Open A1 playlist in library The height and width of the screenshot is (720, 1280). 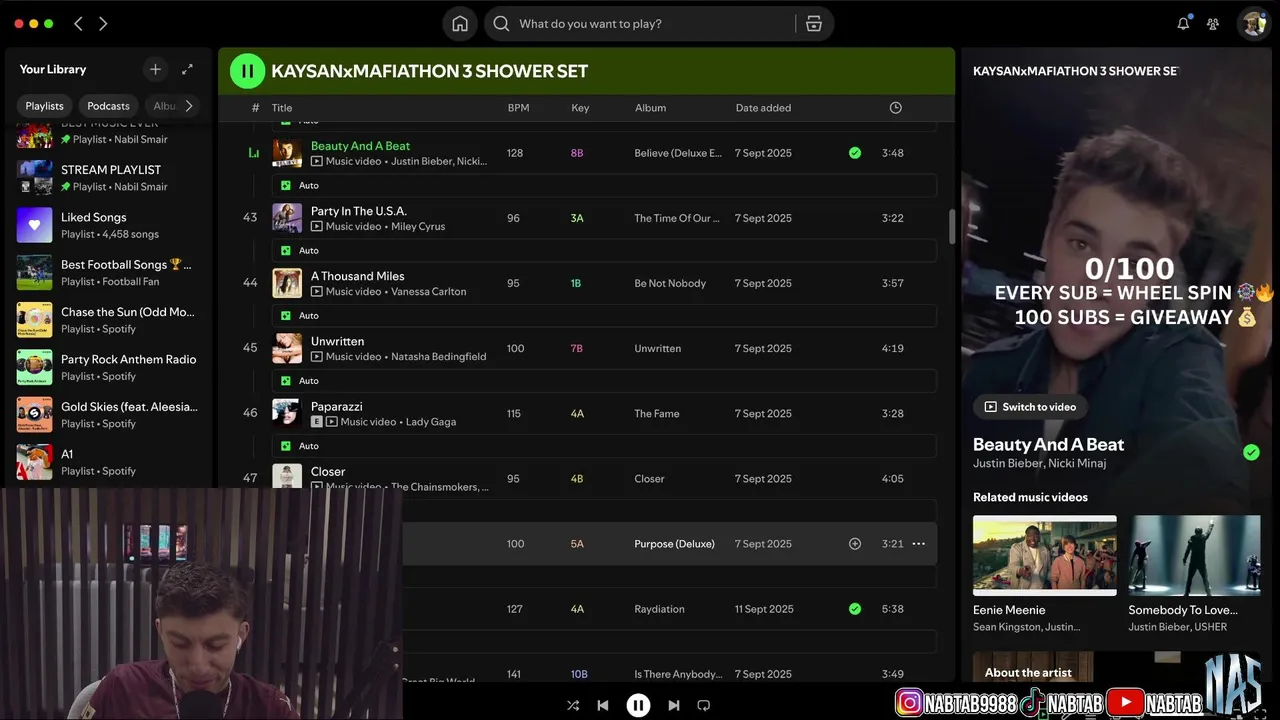click(107, 462)
